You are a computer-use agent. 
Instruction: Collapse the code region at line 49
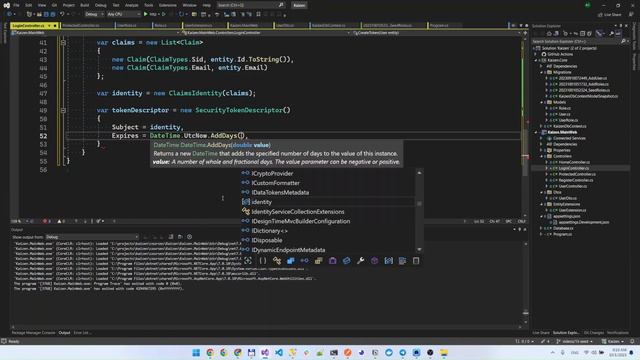point(63,110)
